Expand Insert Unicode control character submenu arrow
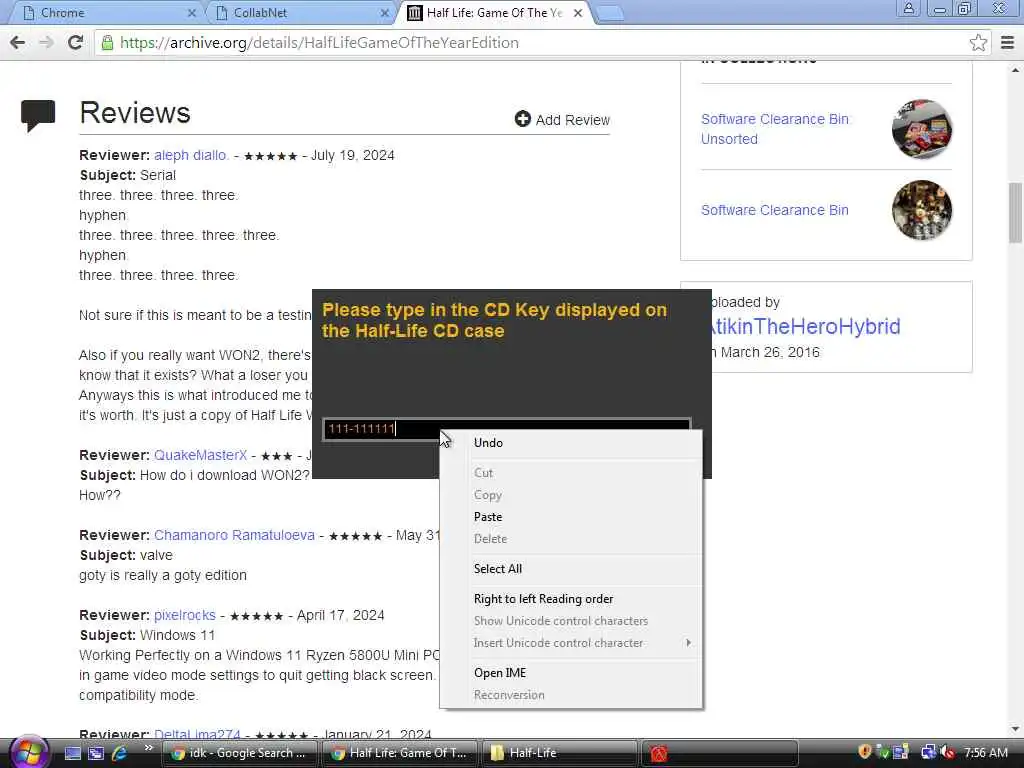1024x768 pixels. 688,643
